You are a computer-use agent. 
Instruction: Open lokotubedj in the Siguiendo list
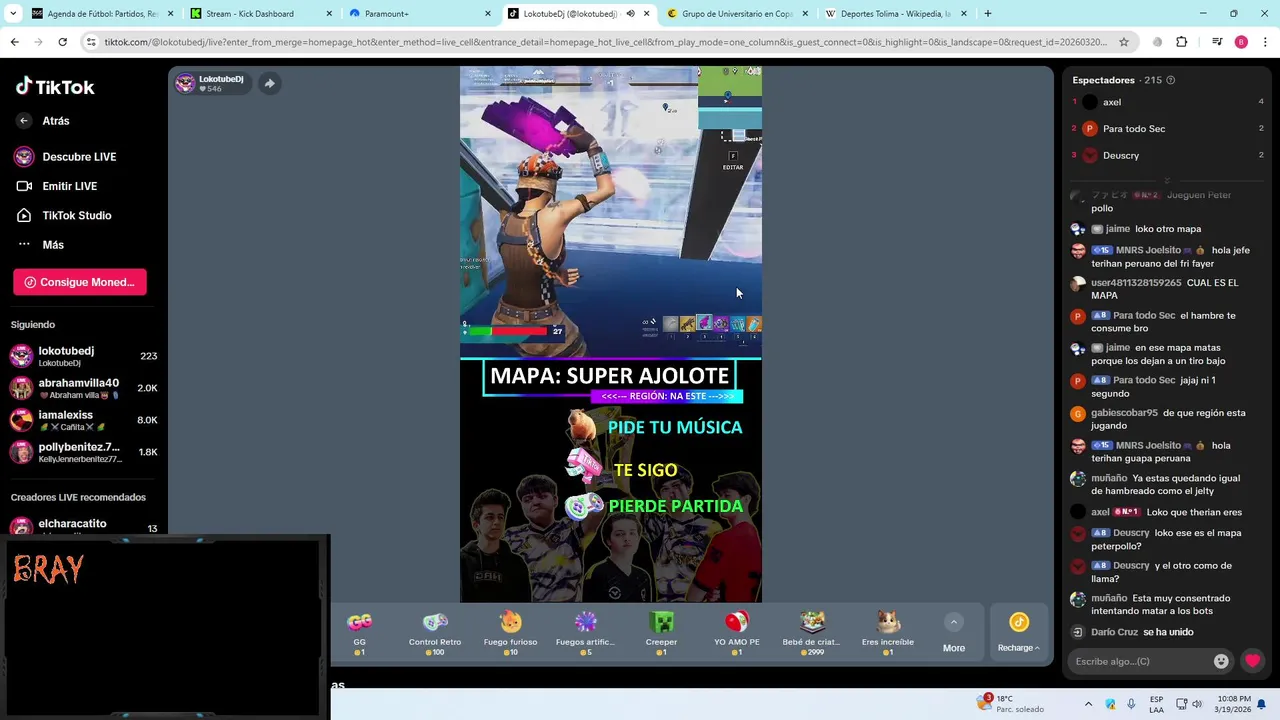[x=83, y=356]
